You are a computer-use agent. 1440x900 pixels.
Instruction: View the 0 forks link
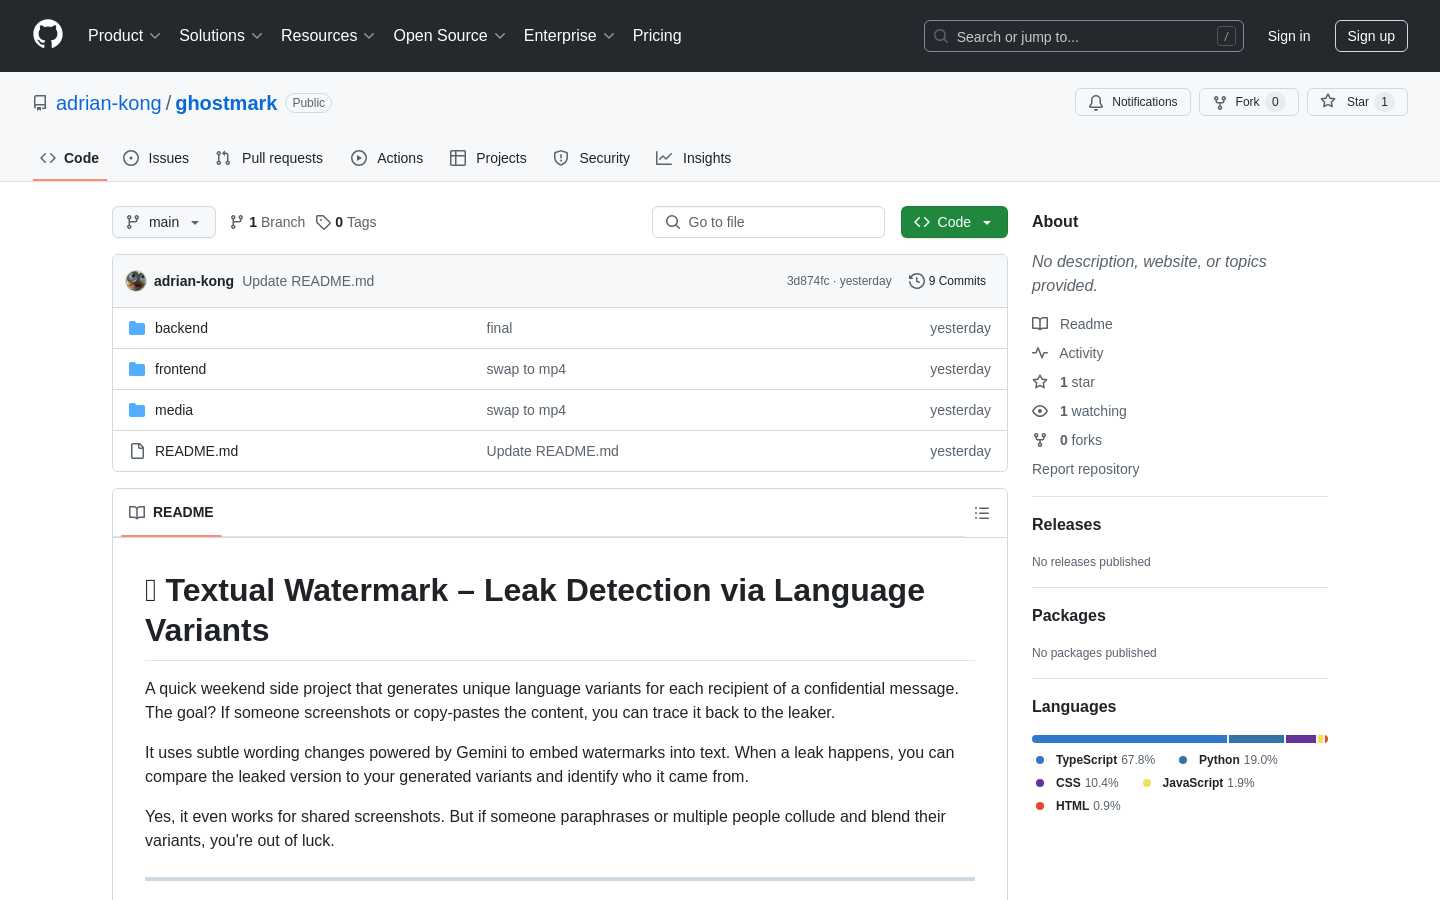point(1067,440)
